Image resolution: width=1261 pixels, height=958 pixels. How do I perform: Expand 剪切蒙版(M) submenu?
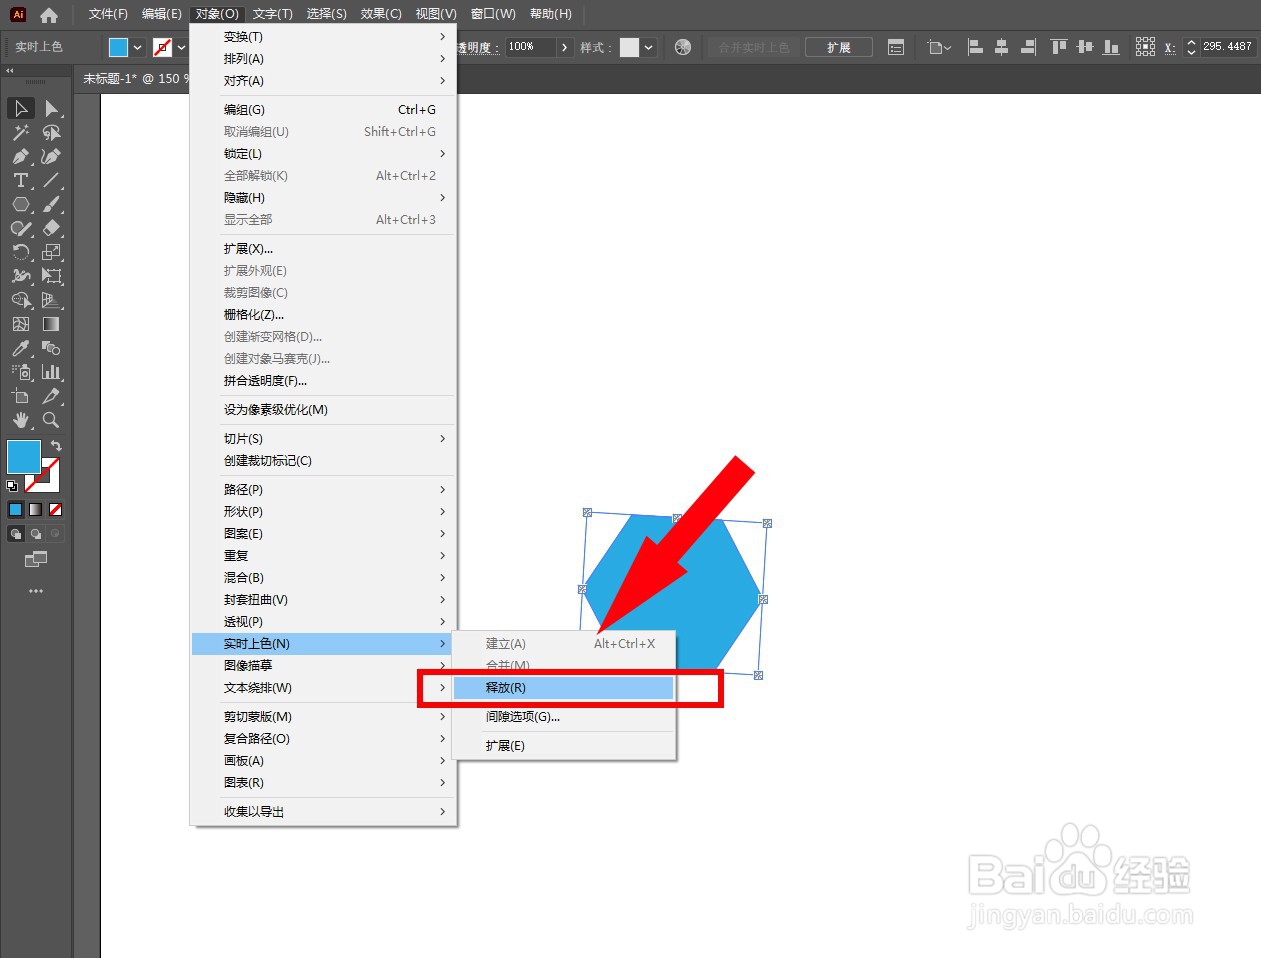point(323,717)
